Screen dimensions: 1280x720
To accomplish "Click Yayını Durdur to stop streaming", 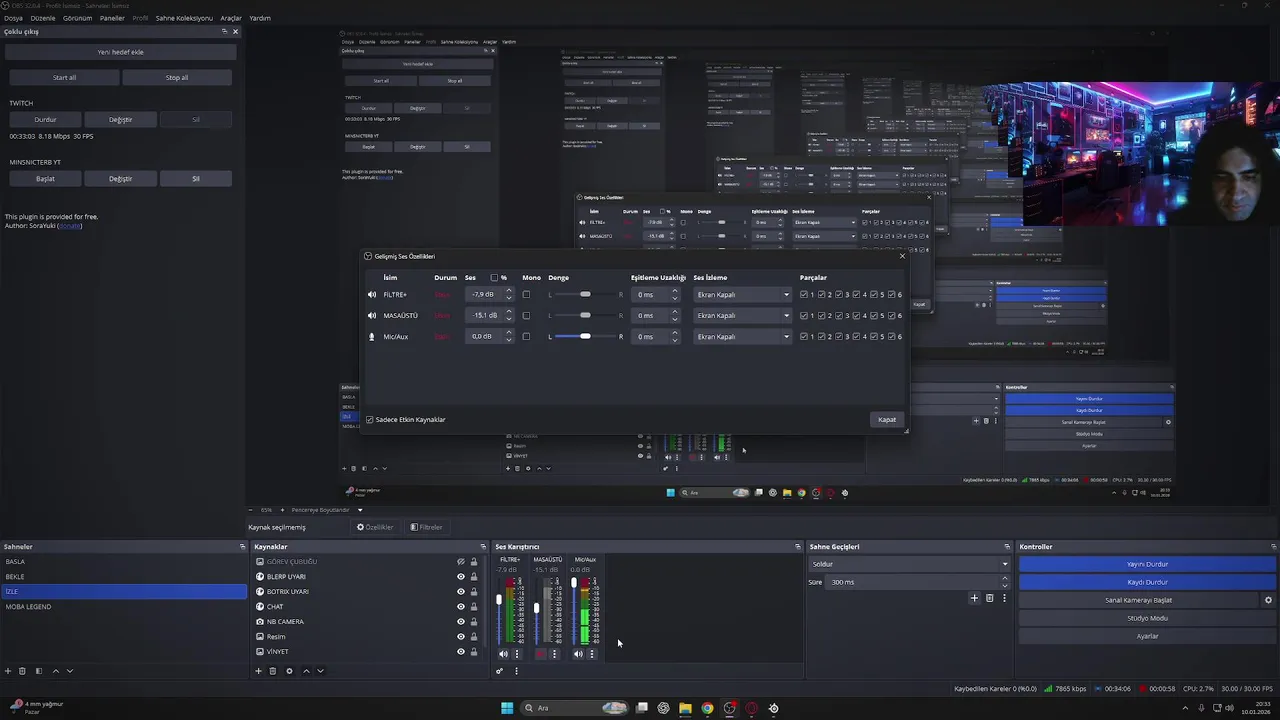I will coord(1147,564).
